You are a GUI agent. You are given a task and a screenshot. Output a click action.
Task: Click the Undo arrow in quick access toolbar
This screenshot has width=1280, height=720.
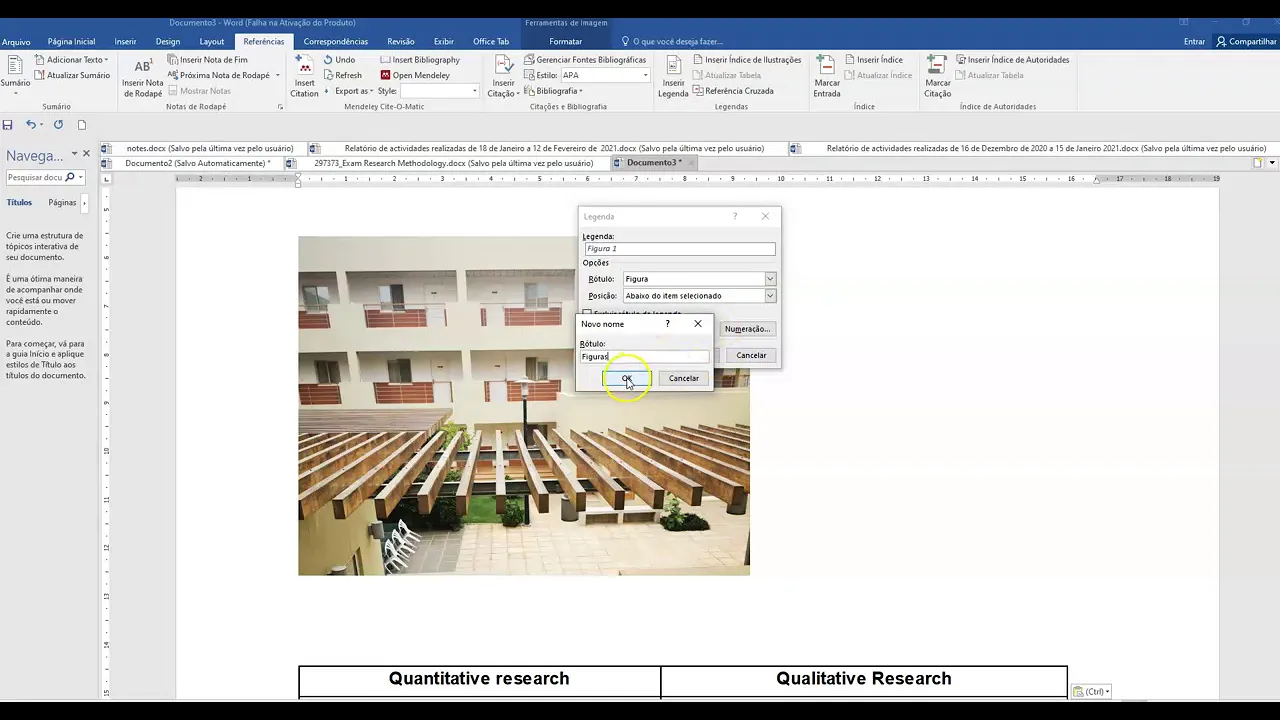point(31,125)
